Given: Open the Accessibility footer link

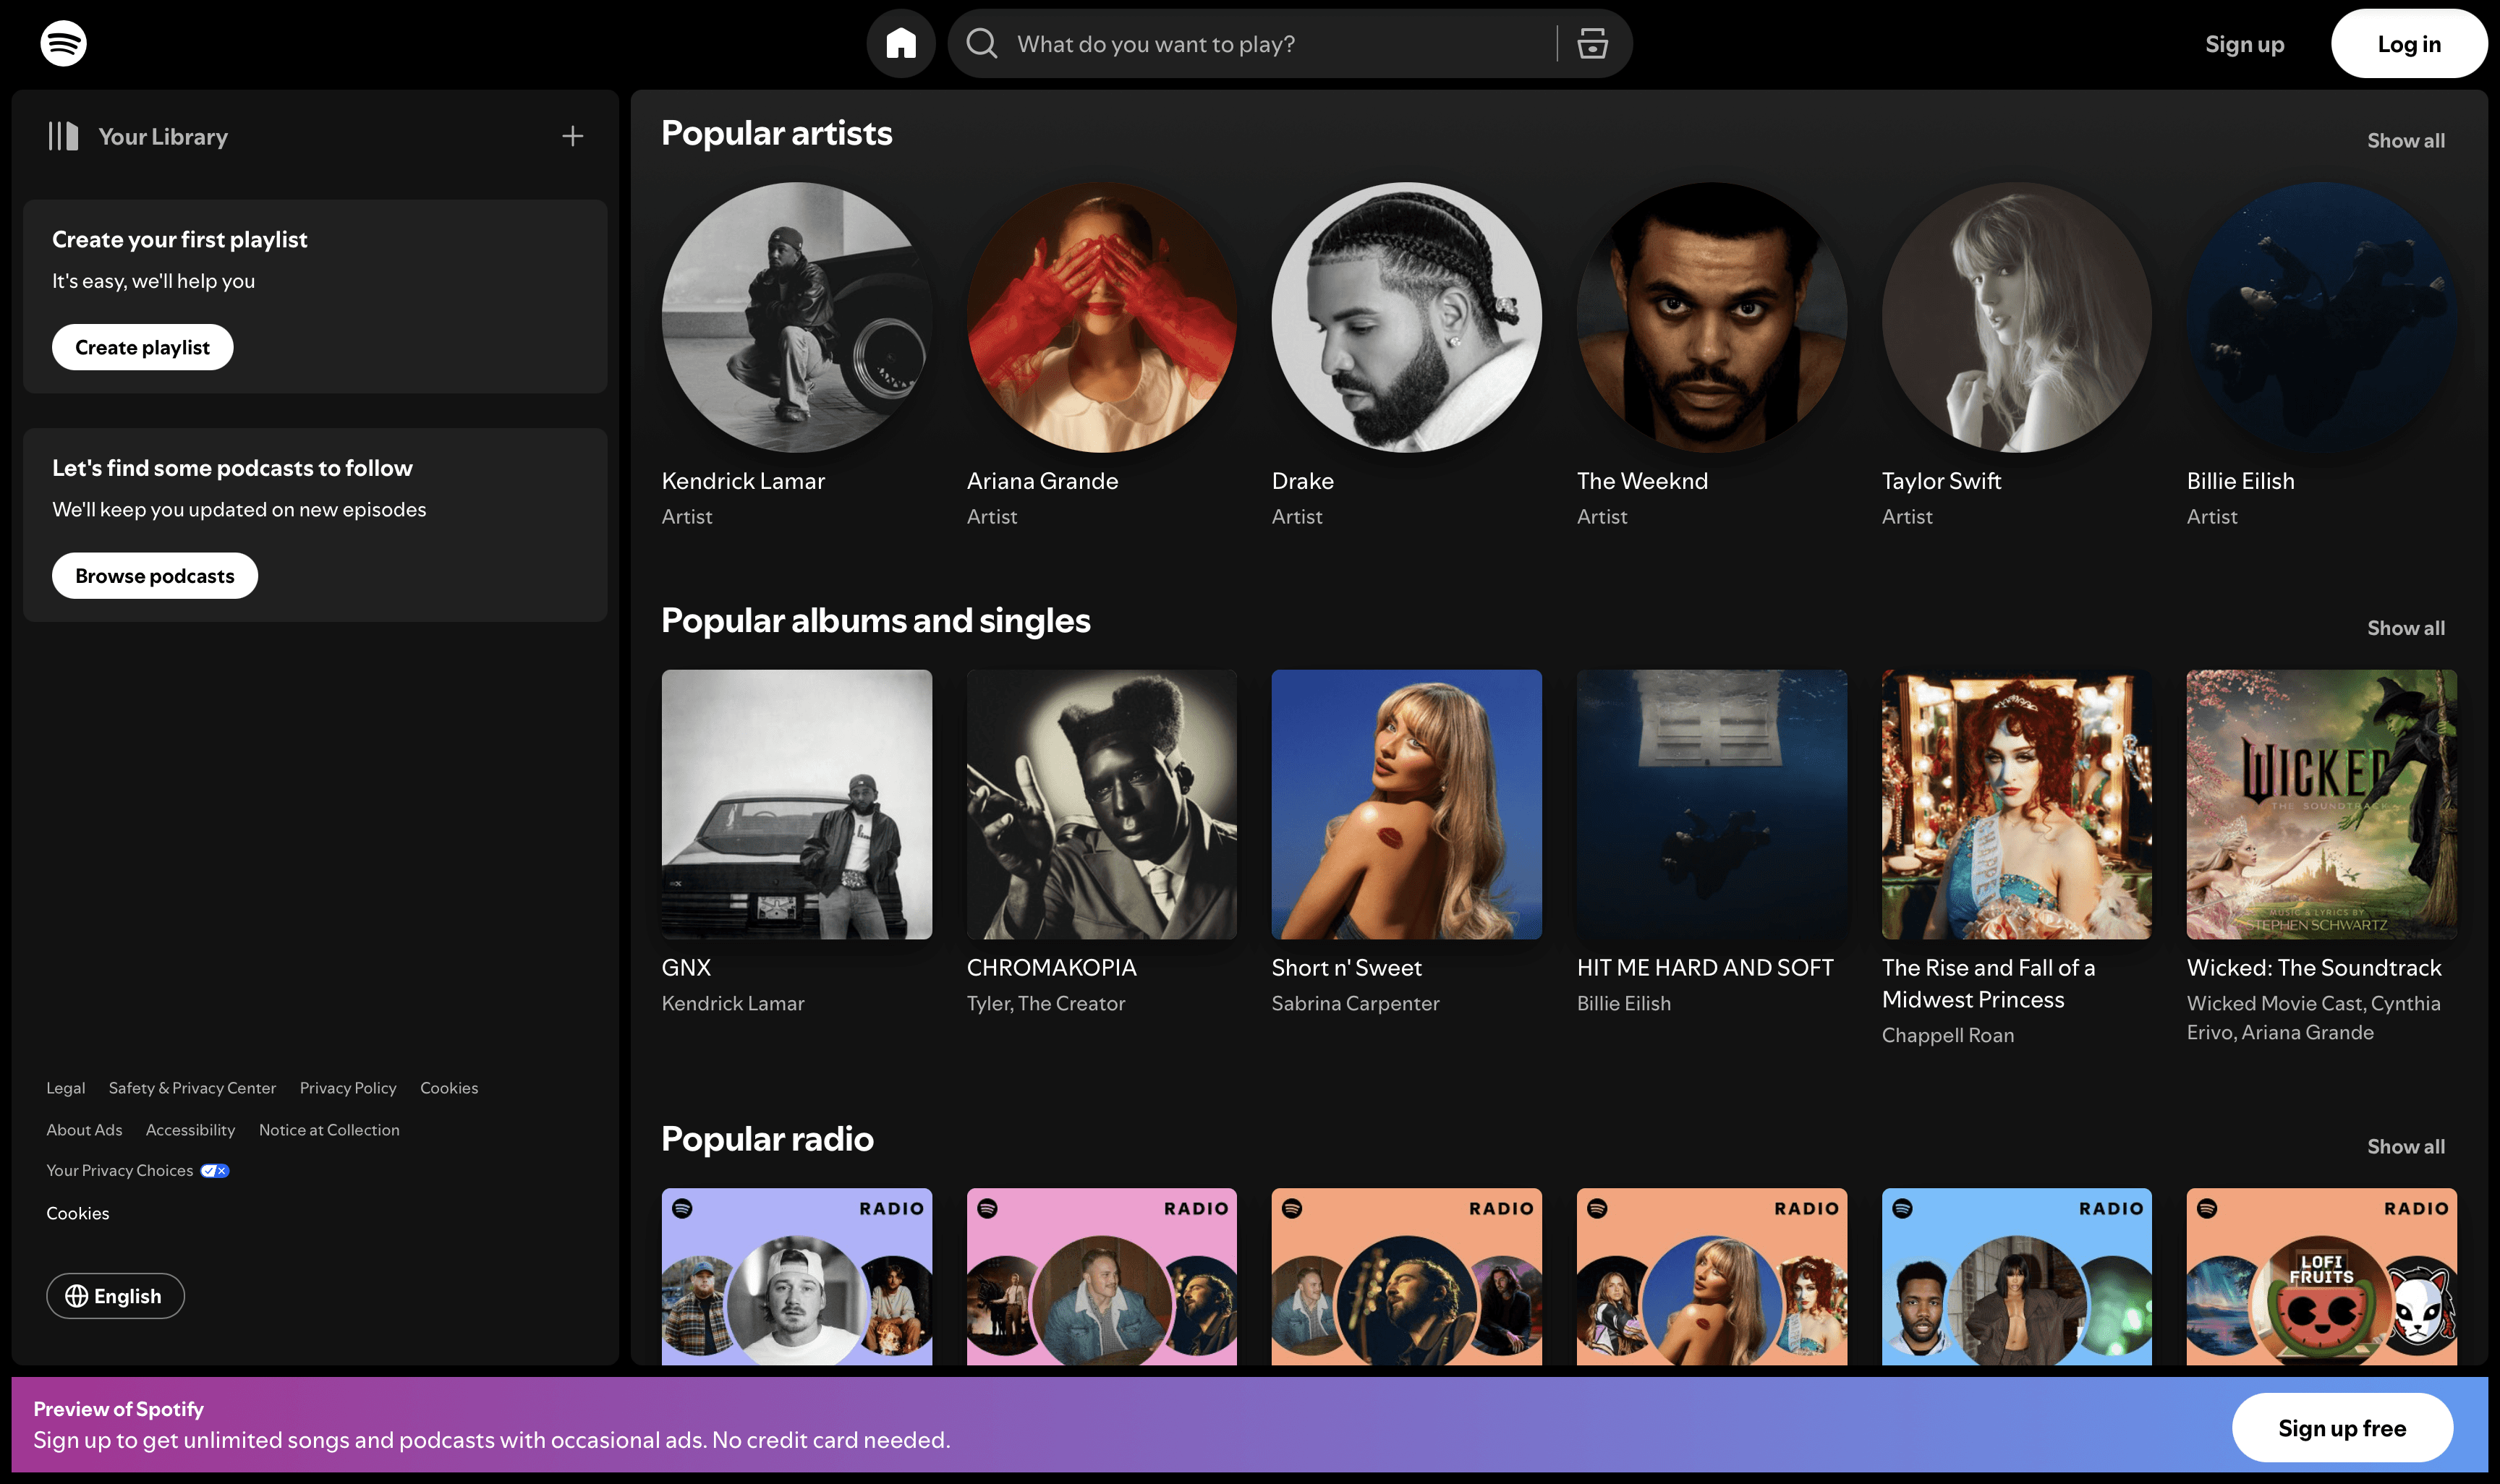Looking at the screenshot, I should [x=190, y=1130].
